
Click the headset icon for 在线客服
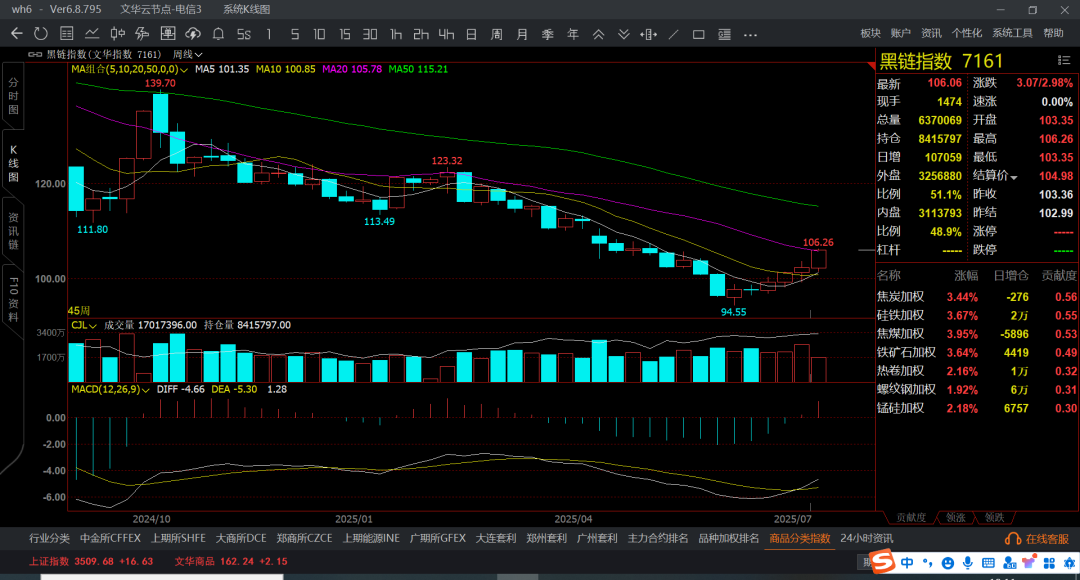click(x=1012, y=539)
